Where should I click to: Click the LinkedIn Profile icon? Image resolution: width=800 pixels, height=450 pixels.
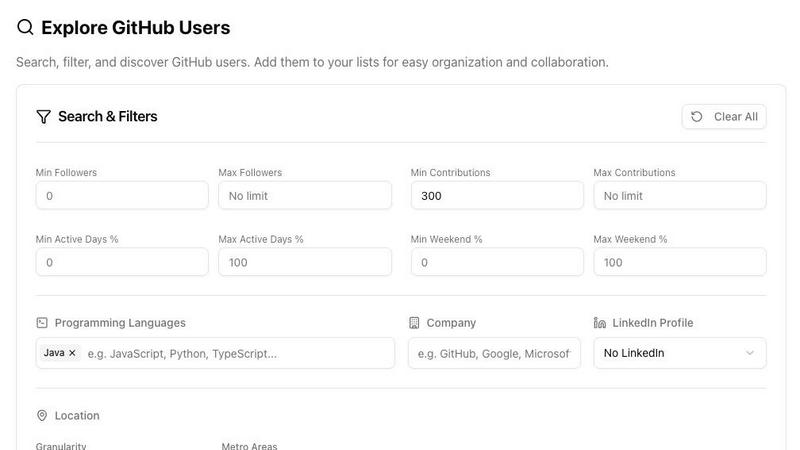[600, 323]
